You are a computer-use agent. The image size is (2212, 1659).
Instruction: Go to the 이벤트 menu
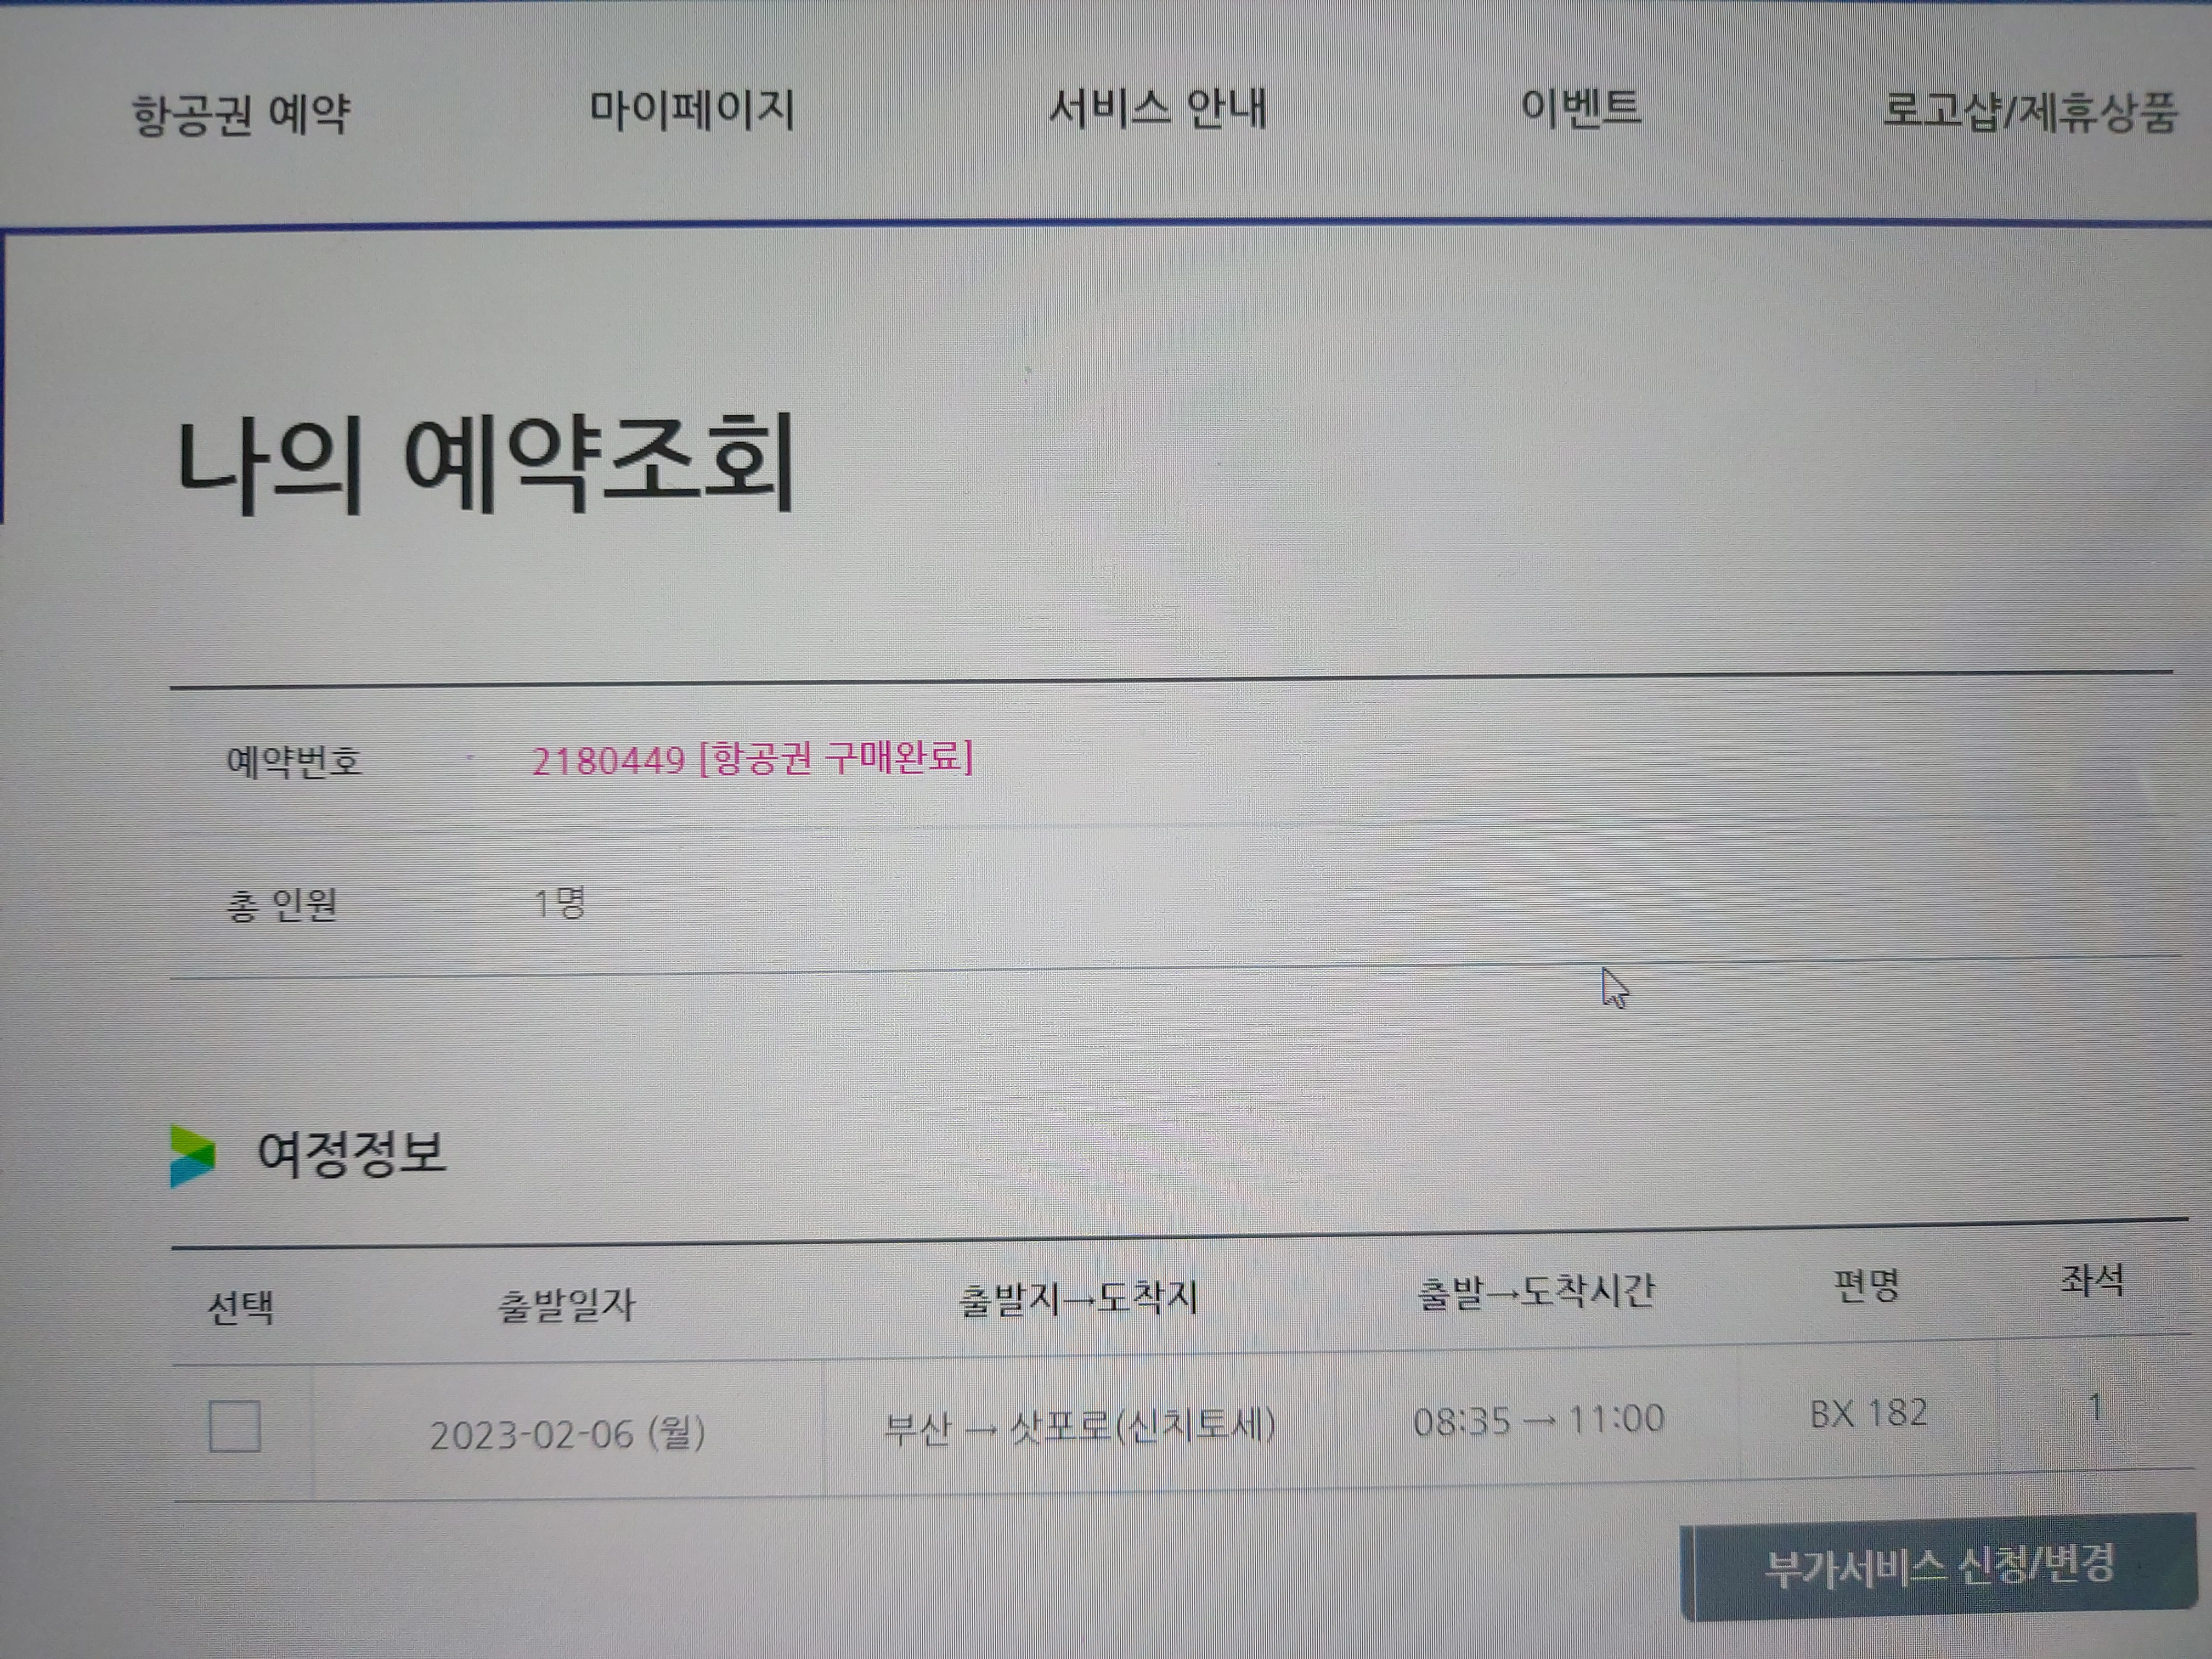pos(1580,106)
